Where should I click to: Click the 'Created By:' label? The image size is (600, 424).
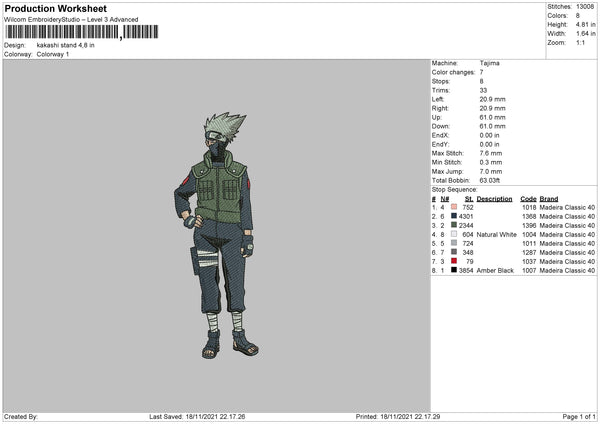tap(21, 416)
